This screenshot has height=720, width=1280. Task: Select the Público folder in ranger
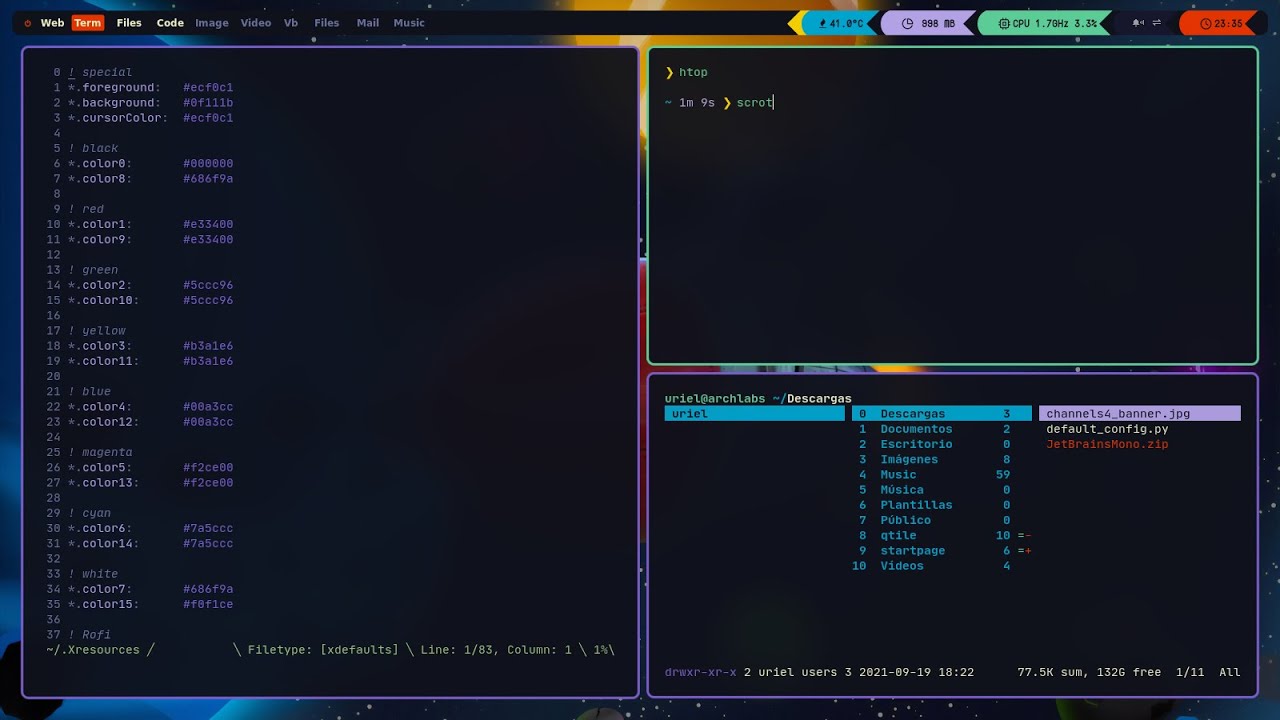[941, 520]
